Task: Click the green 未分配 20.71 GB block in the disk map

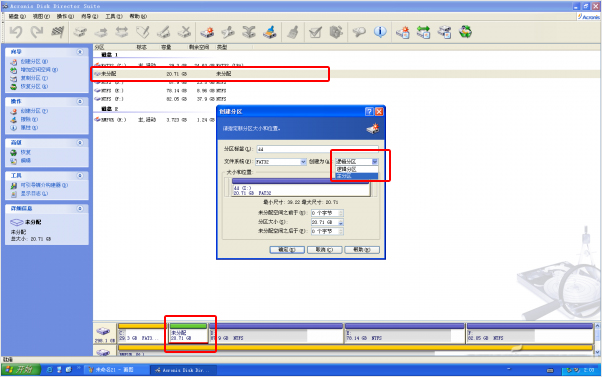Action: pos(188,334)
